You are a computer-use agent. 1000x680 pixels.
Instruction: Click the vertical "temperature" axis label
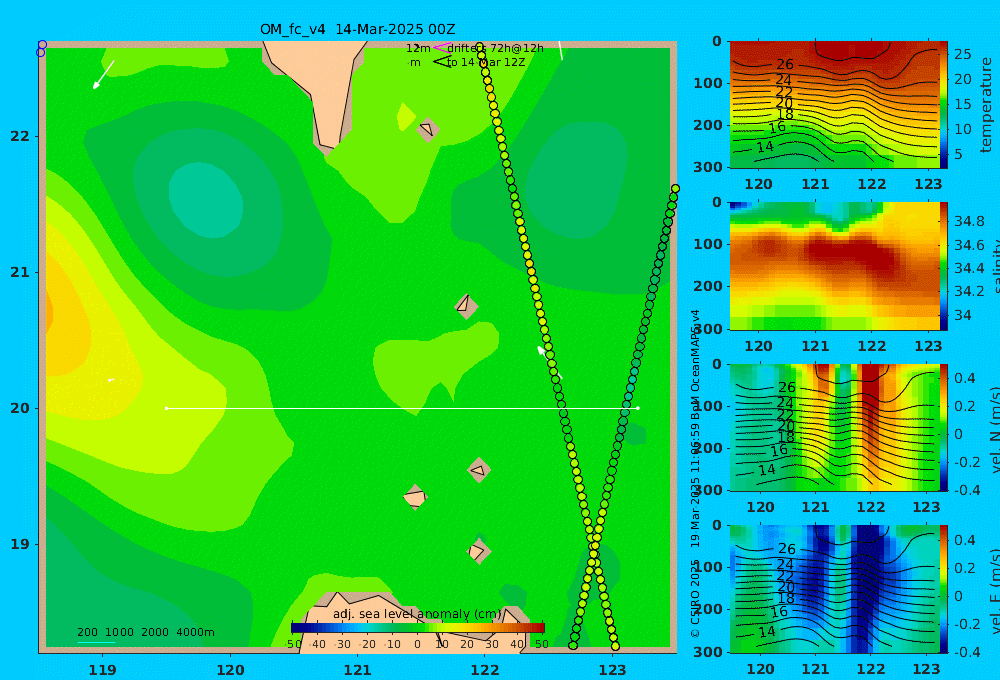[986, 105]
